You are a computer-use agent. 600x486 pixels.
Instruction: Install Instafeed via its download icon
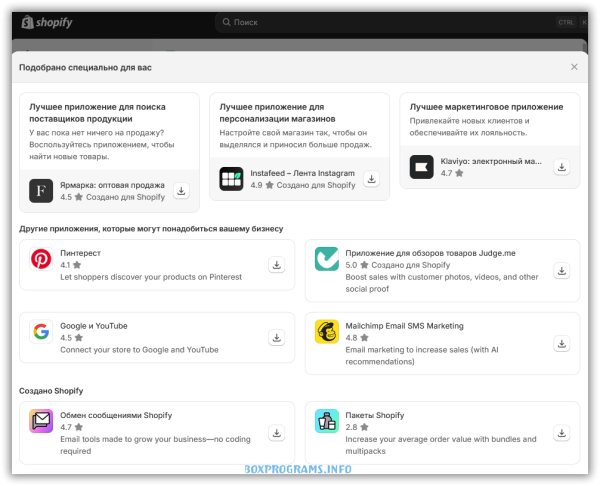371,179
